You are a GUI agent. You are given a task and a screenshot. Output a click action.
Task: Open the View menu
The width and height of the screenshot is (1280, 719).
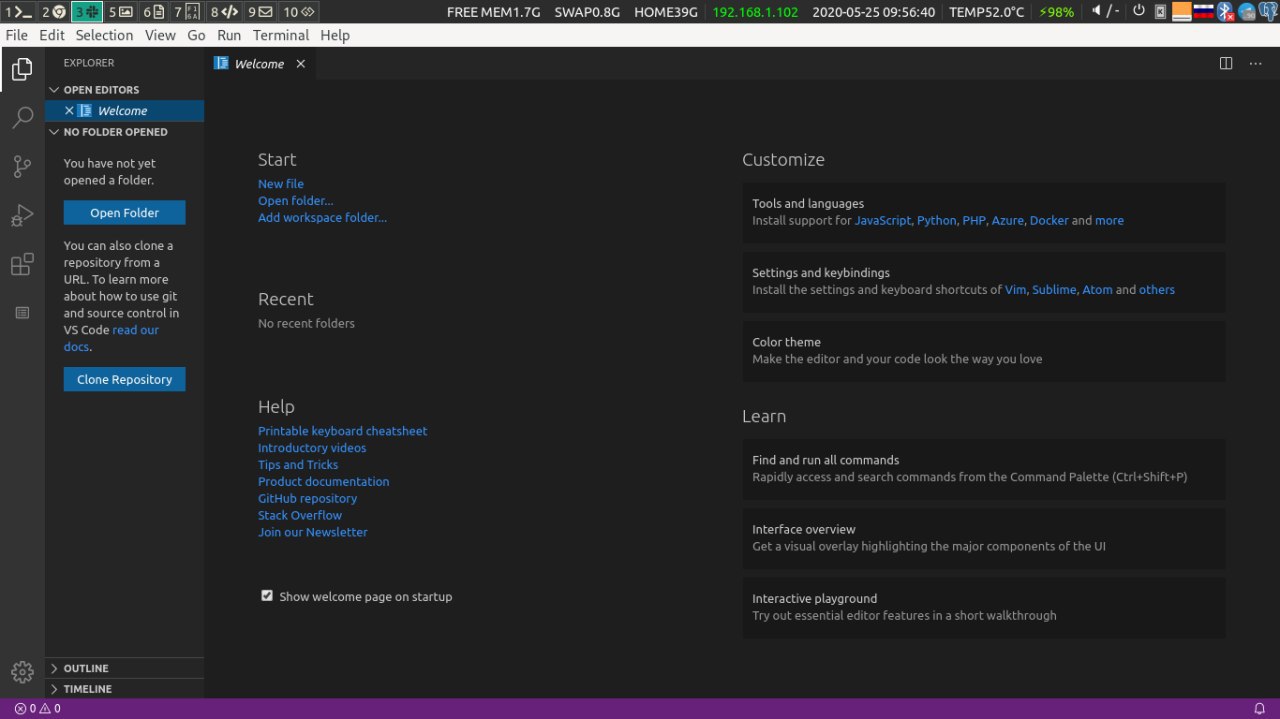160,35
